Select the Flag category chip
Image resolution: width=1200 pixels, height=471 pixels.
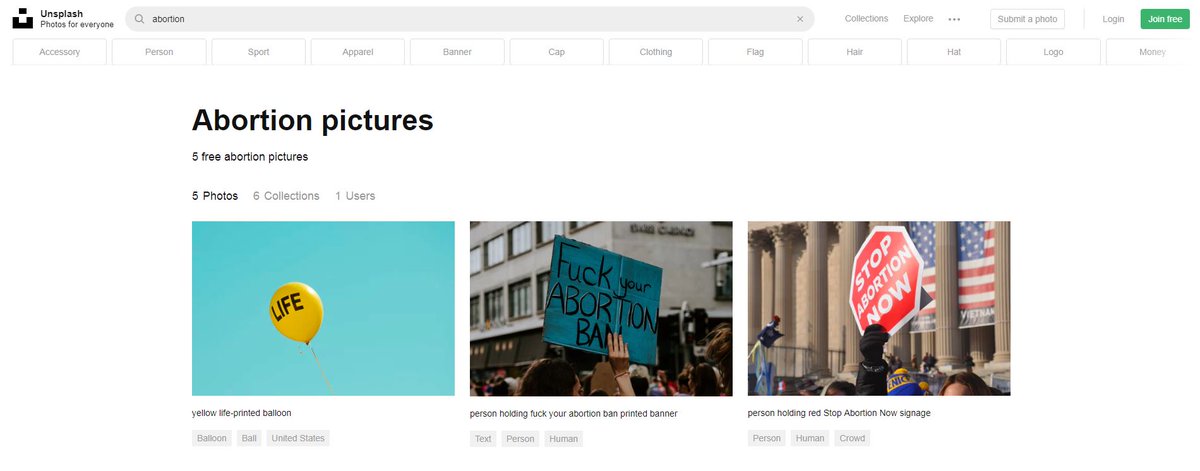click(755, 52)
